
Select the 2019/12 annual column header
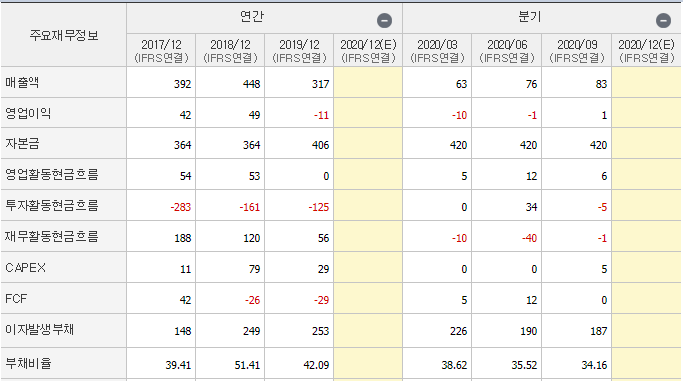(299, 51)
